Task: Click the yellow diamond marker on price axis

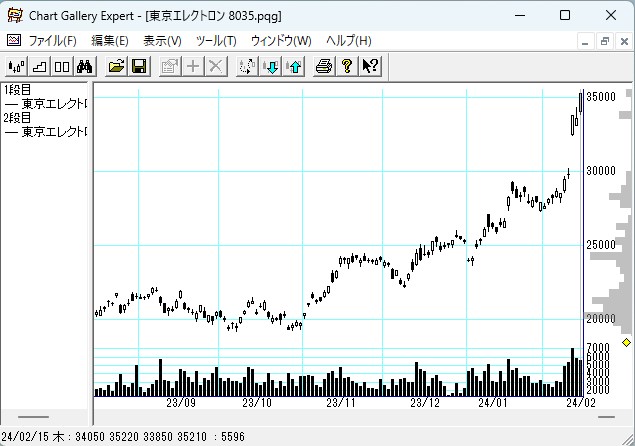Action: click(x=626, y=343)
